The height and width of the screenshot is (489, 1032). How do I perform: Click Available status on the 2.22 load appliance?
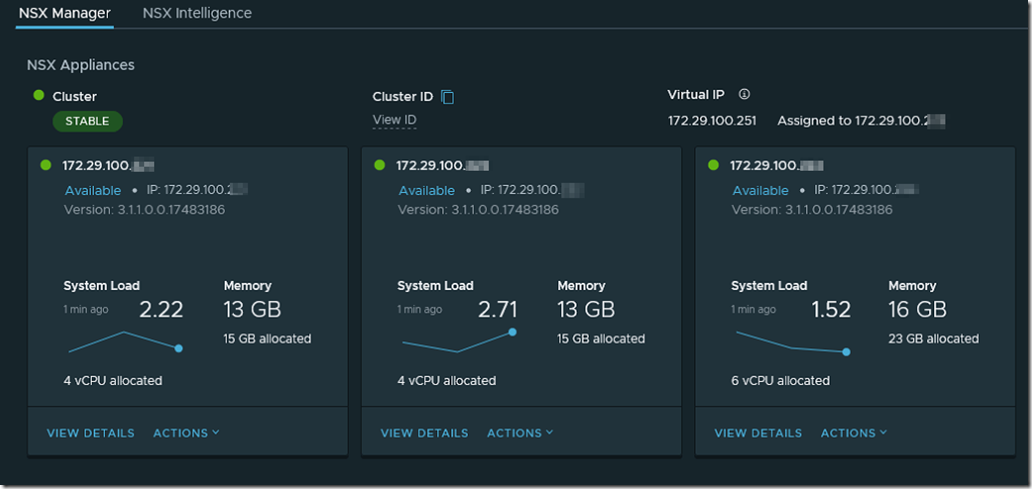pos(93,190)
